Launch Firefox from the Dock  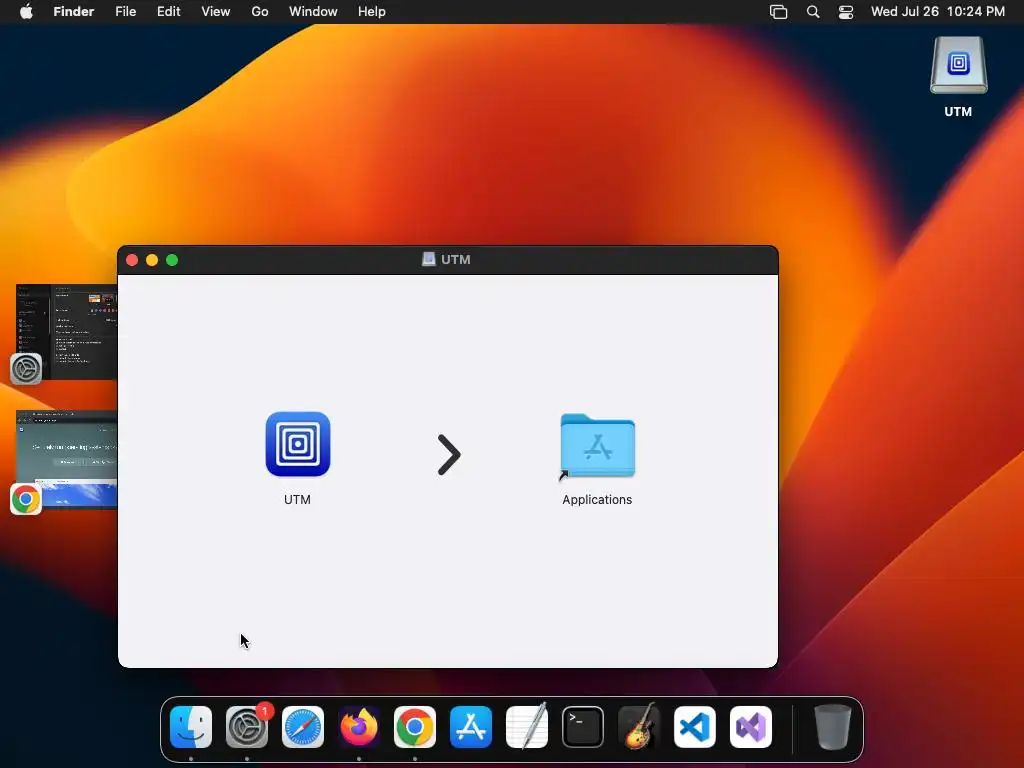359,727
